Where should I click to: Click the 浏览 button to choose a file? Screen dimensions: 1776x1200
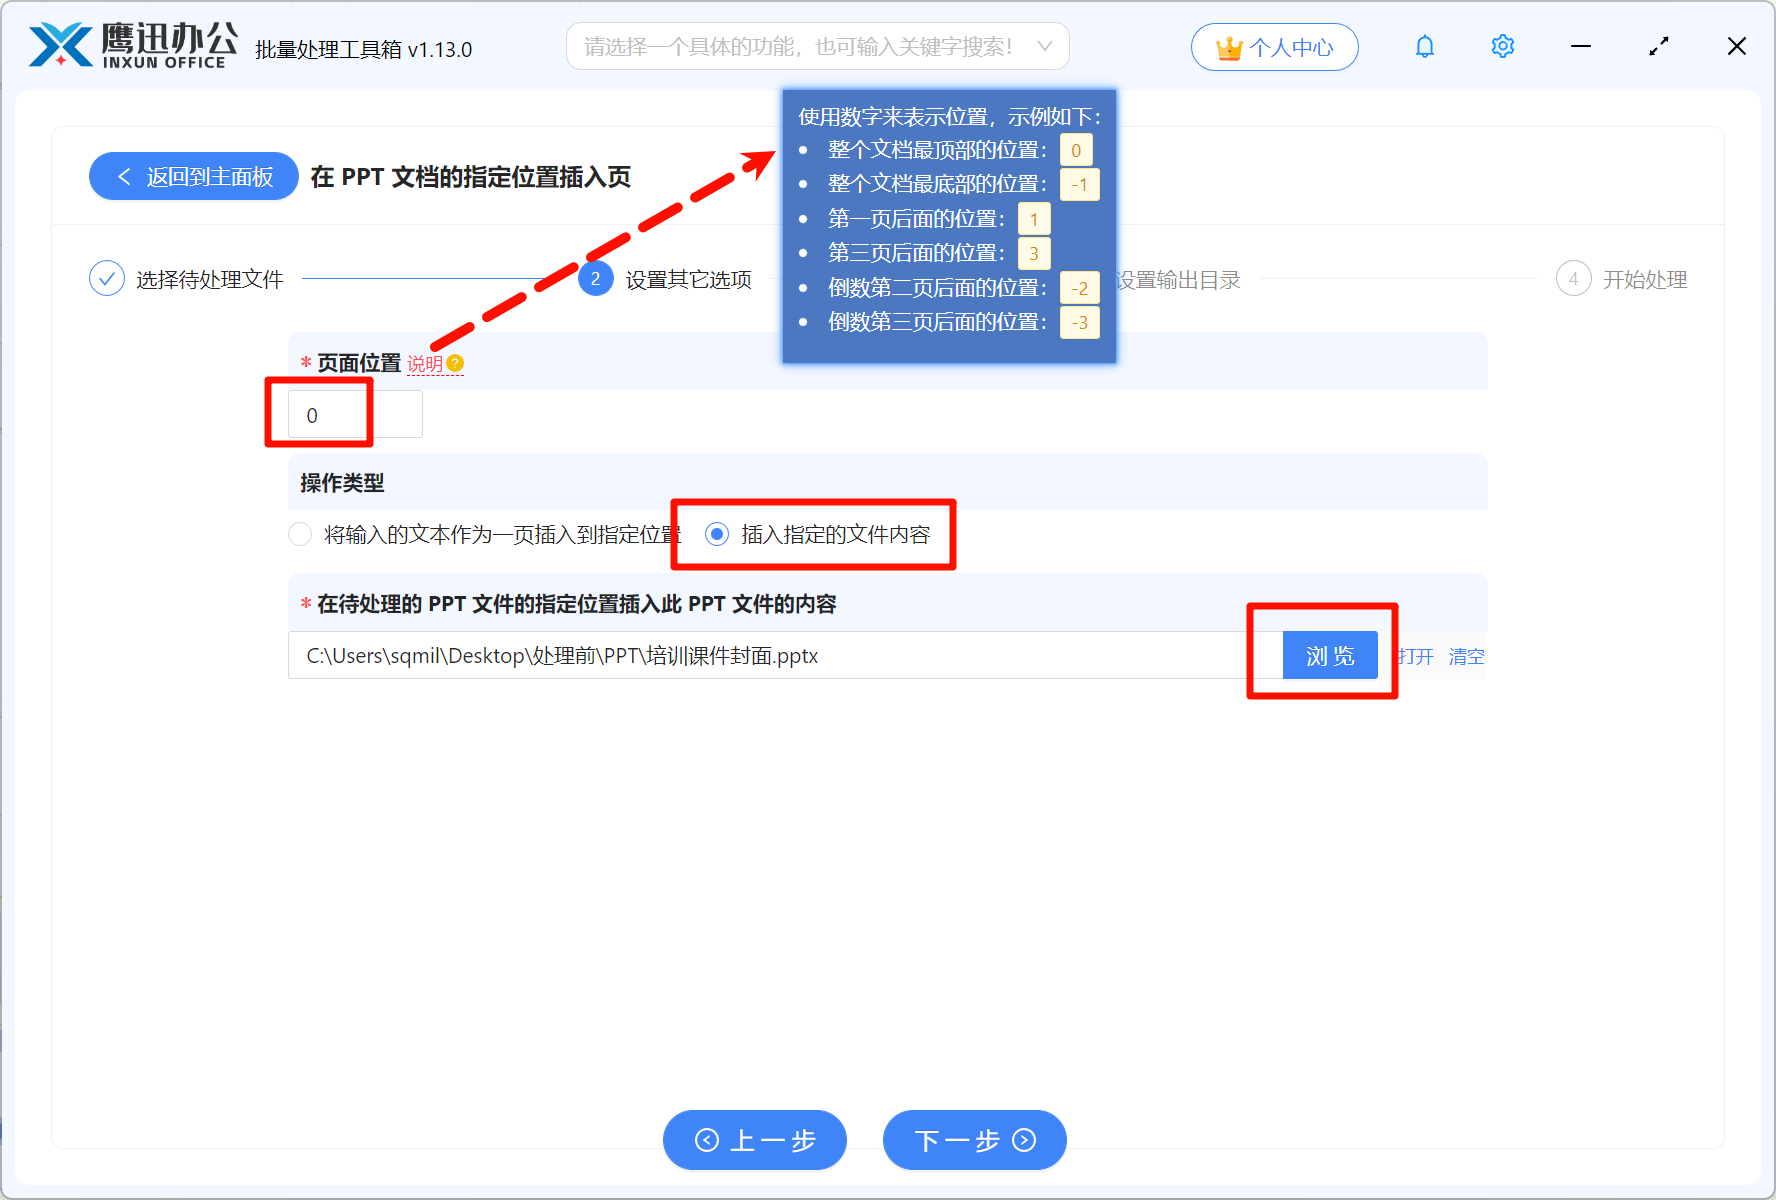(x=1330, y=655)
